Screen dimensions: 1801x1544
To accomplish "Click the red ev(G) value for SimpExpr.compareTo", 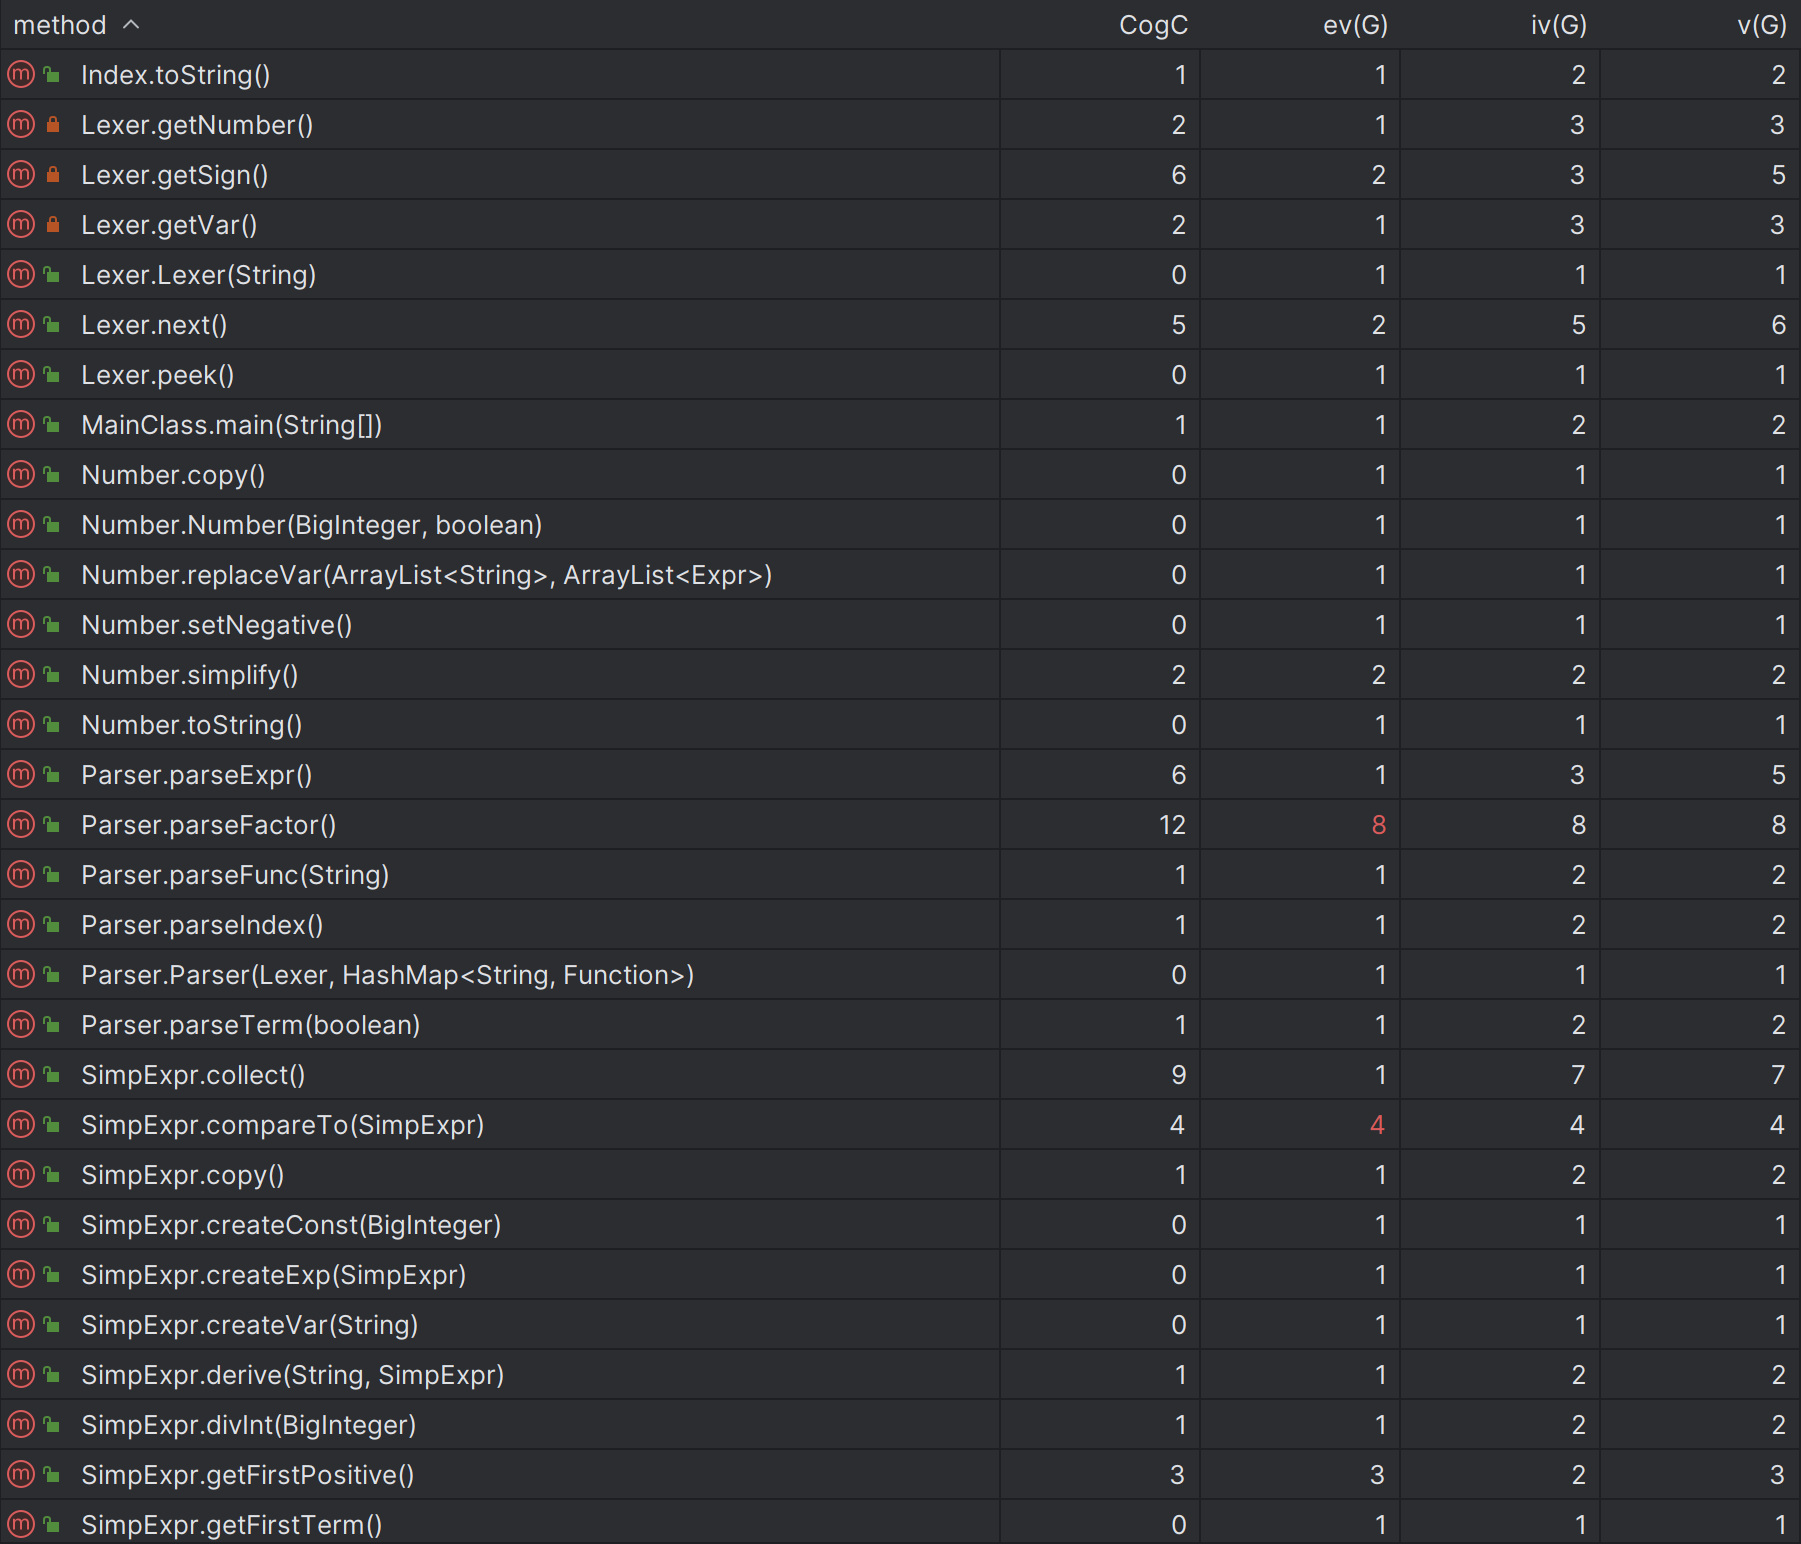I will (x=1377, y=1125).
